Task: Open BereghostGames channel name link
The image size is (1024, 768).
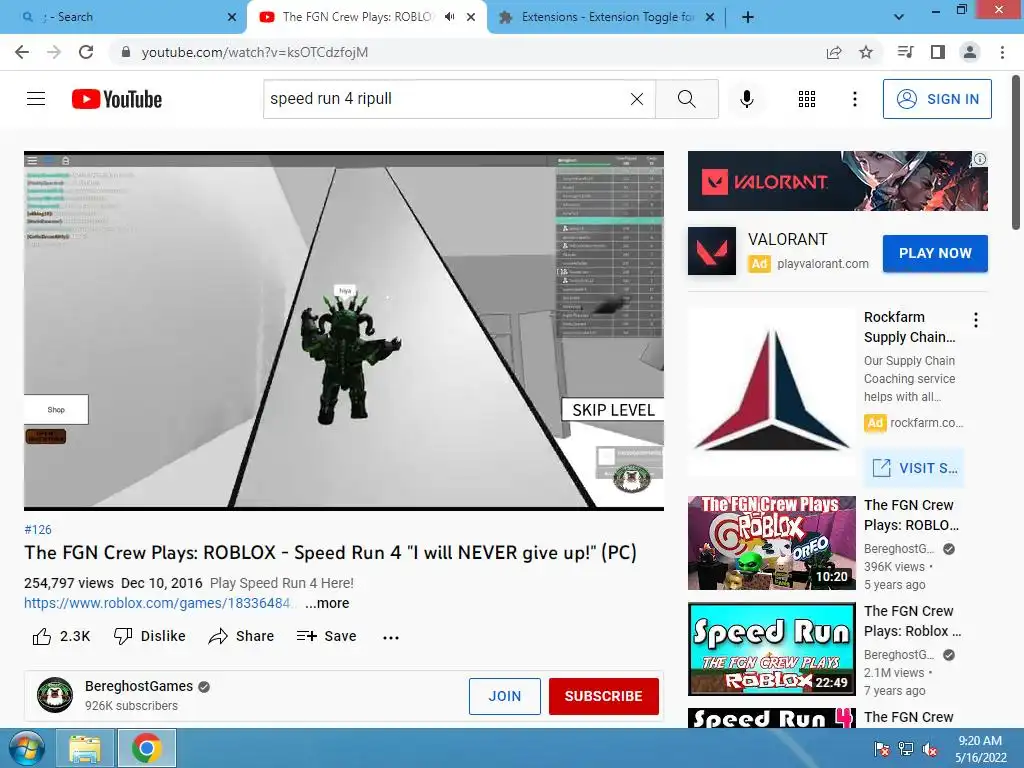Action: pos(139,686)
